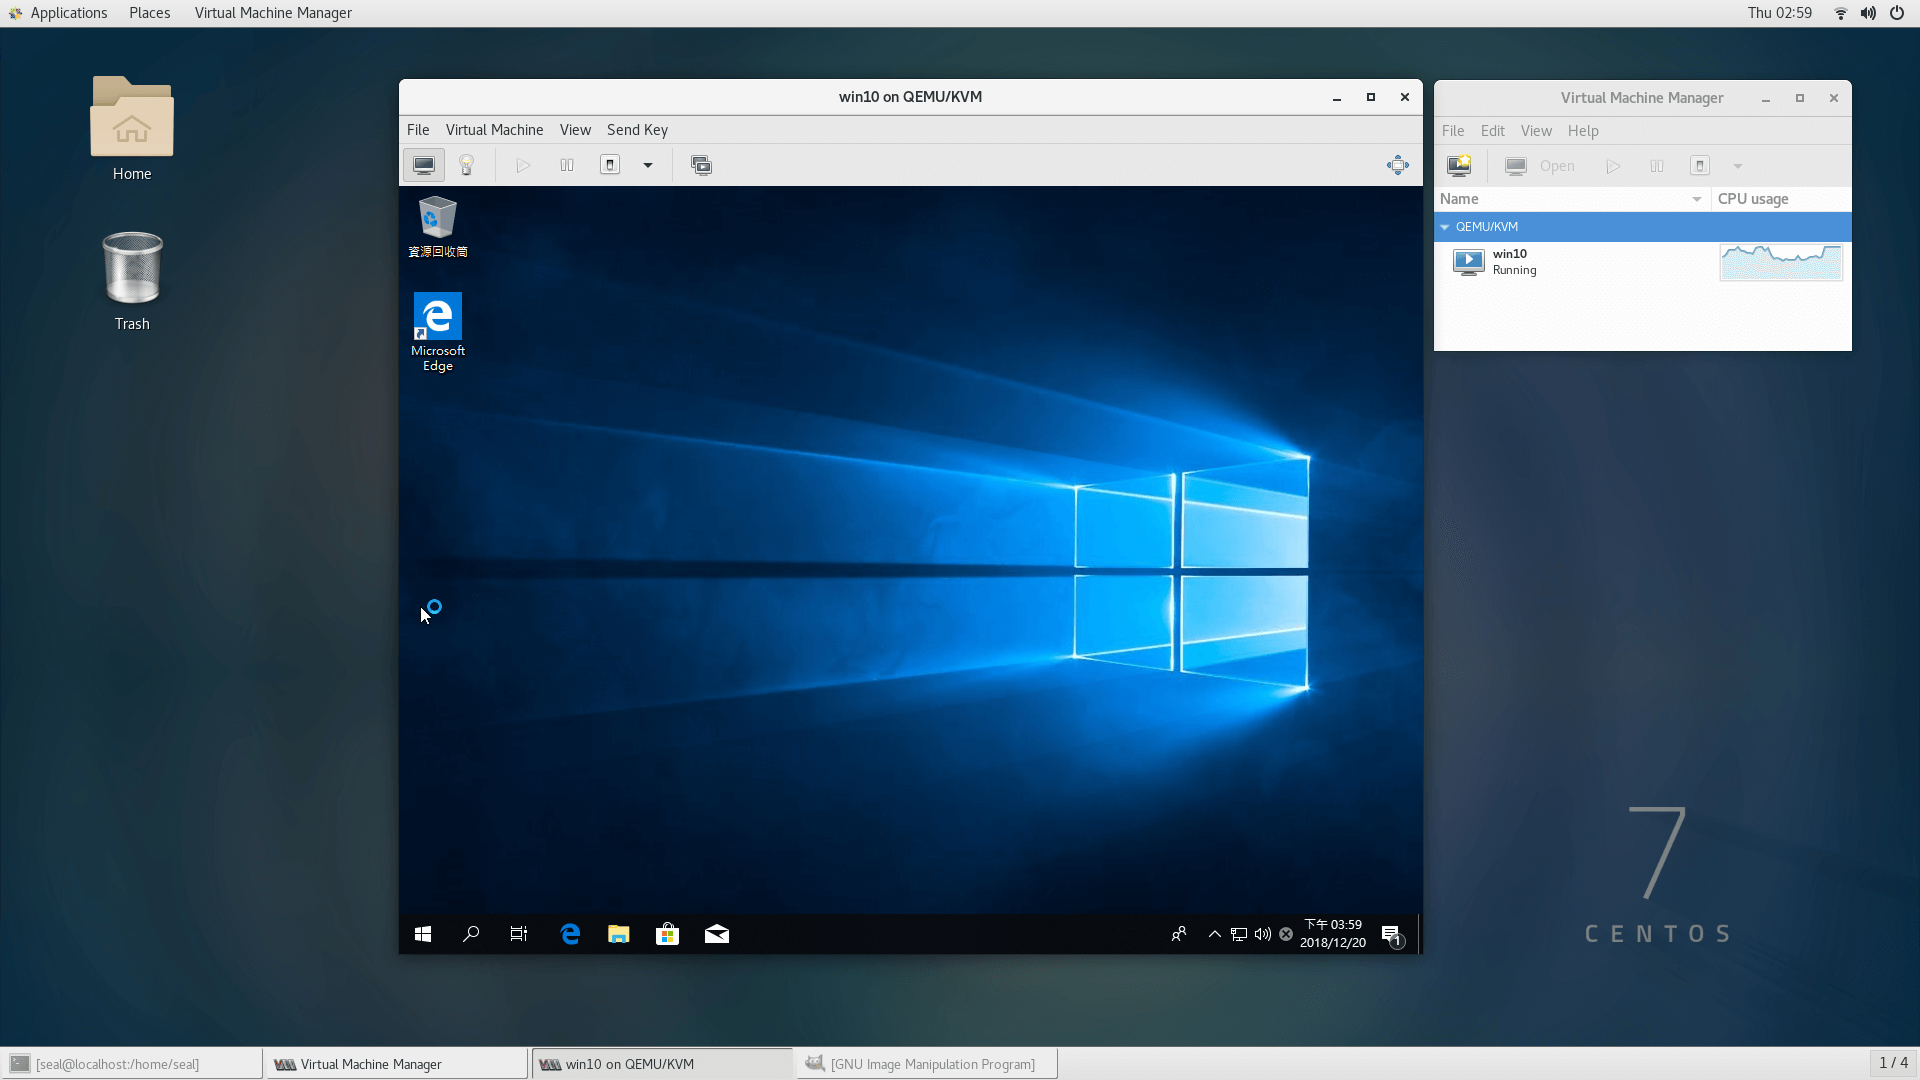The width and height of the screenshot is (1920, 1080).
Task: Open File Explorer in the guest taskbar
Action: pyautogui.click(x=618, y=933)
